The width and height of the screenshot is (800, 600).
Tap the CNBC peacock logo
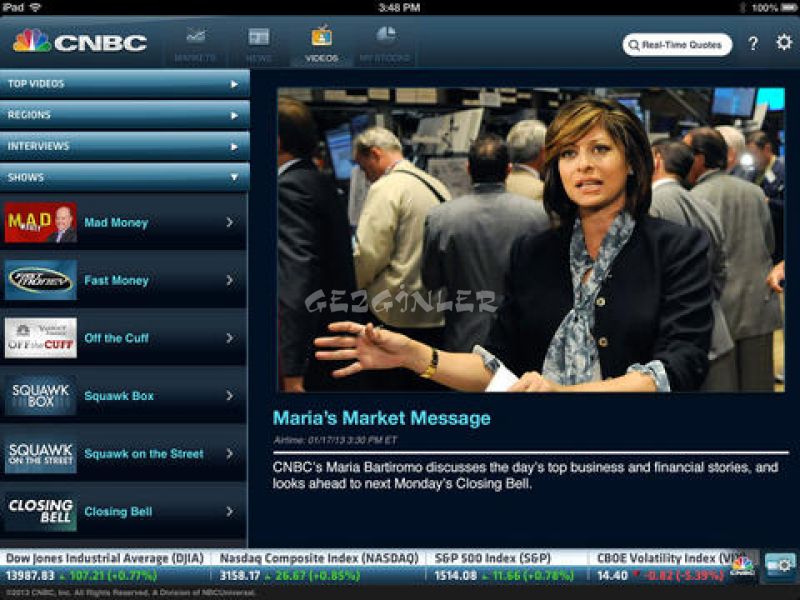(80, 42)
